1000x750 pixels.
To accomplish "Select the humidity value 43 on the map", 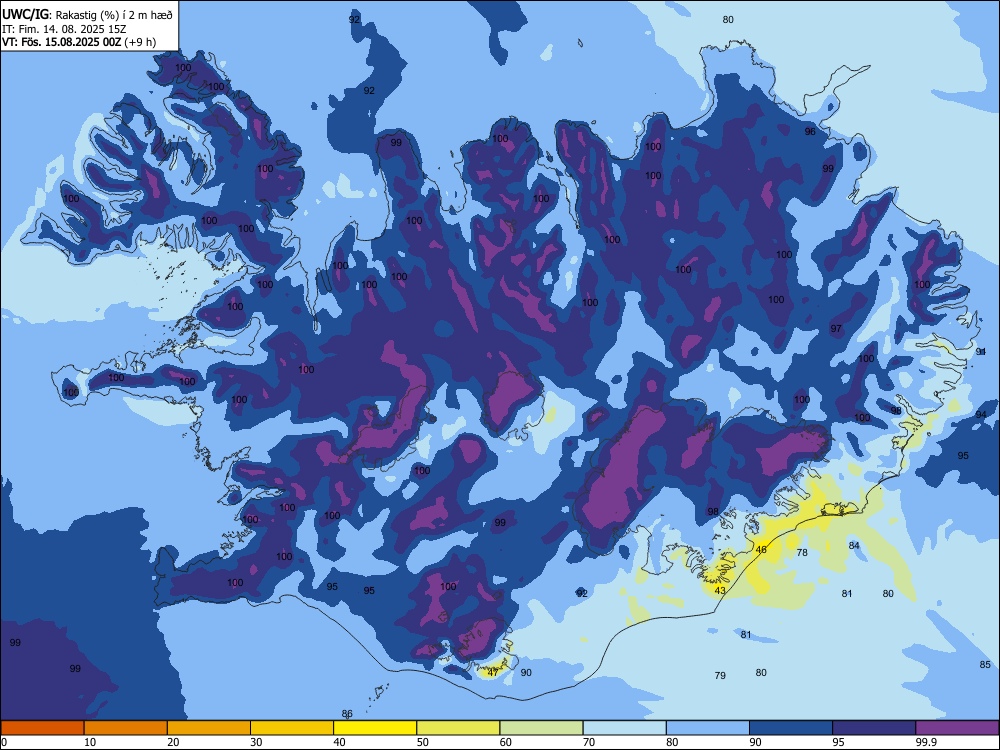I will [x=720, y=591].
